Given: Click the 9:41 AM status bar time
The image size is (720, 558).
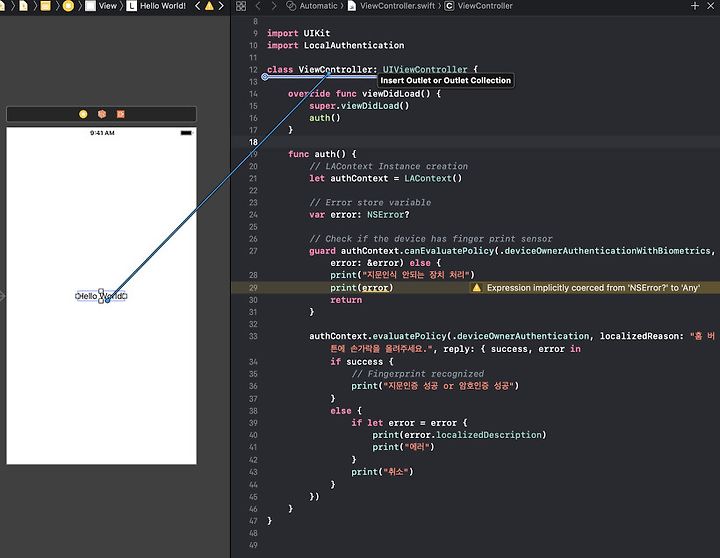Looking at the screenshot, I should (102, 133).
